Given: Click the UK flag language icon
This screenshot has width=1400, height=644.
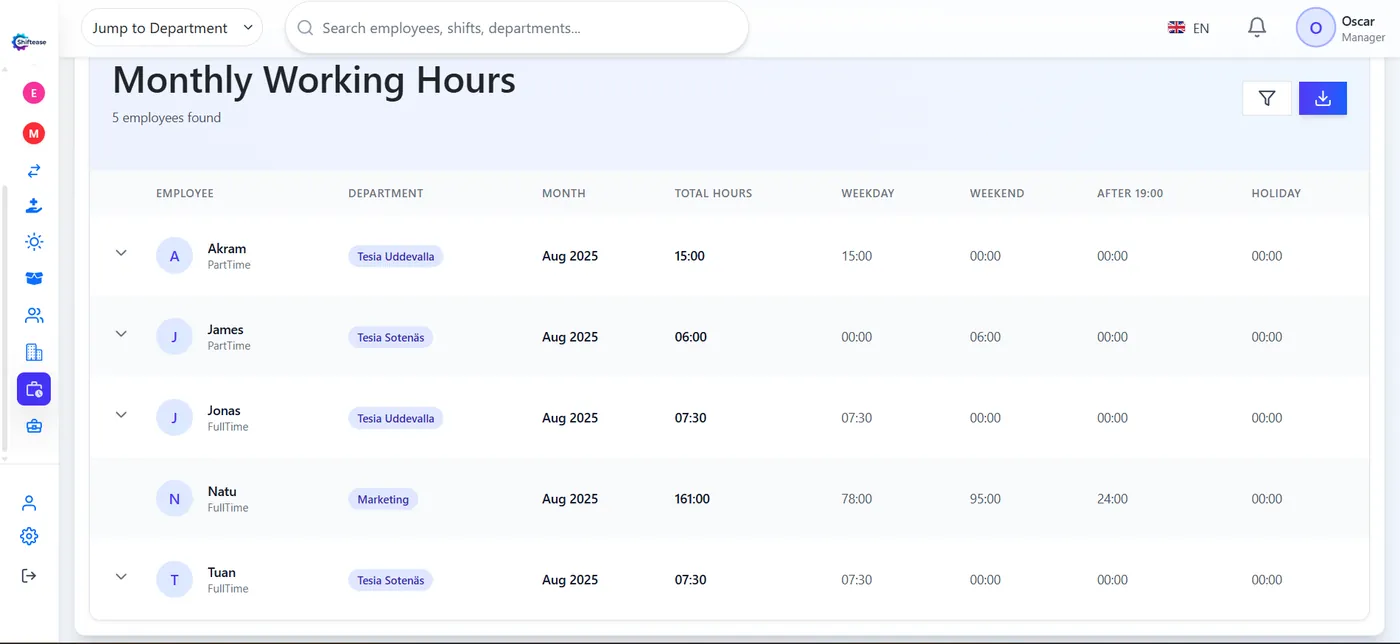Looking at the screenshot, I should click(1176, 28).
